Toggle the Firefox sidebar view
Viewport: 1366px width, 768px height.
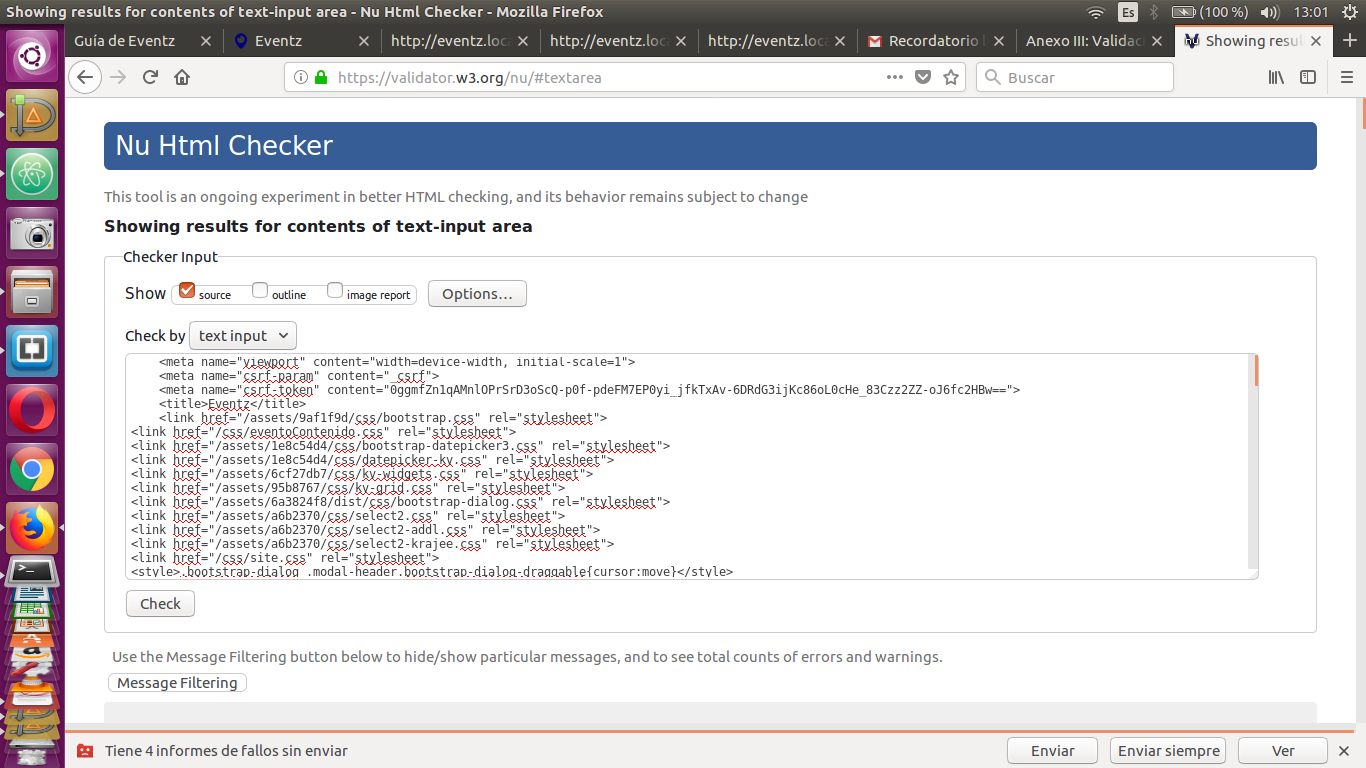coord(1308,77)
